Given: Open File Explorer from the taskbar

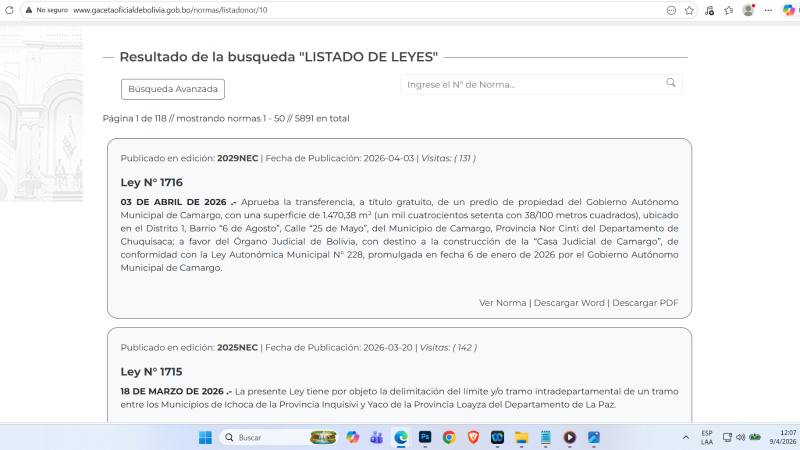Looking at the screenshot, I should (x=521, y=438).
